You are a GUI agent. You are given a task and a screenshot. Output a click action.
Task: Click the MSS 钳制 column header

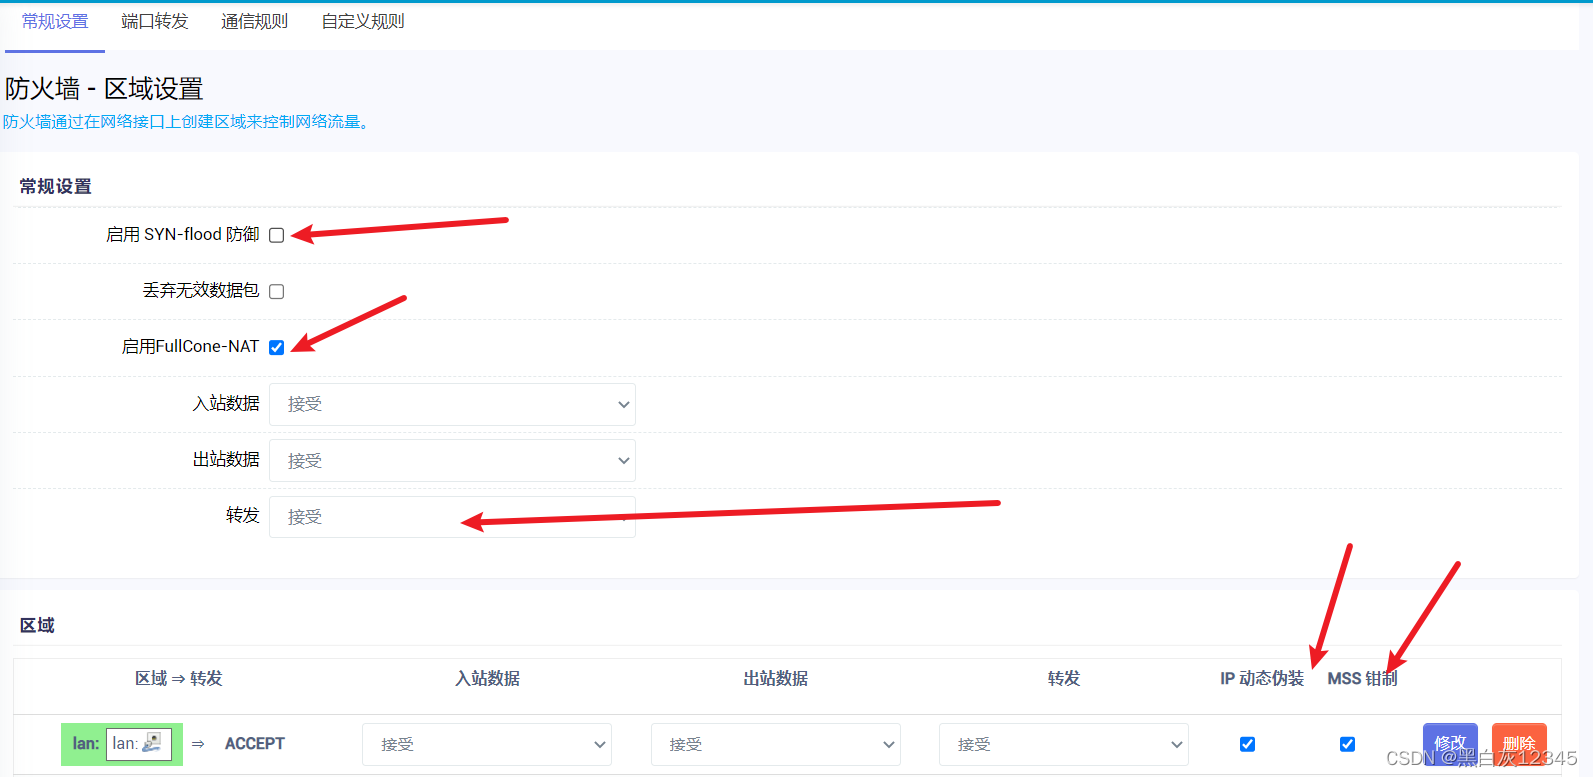coord(1362,678)
